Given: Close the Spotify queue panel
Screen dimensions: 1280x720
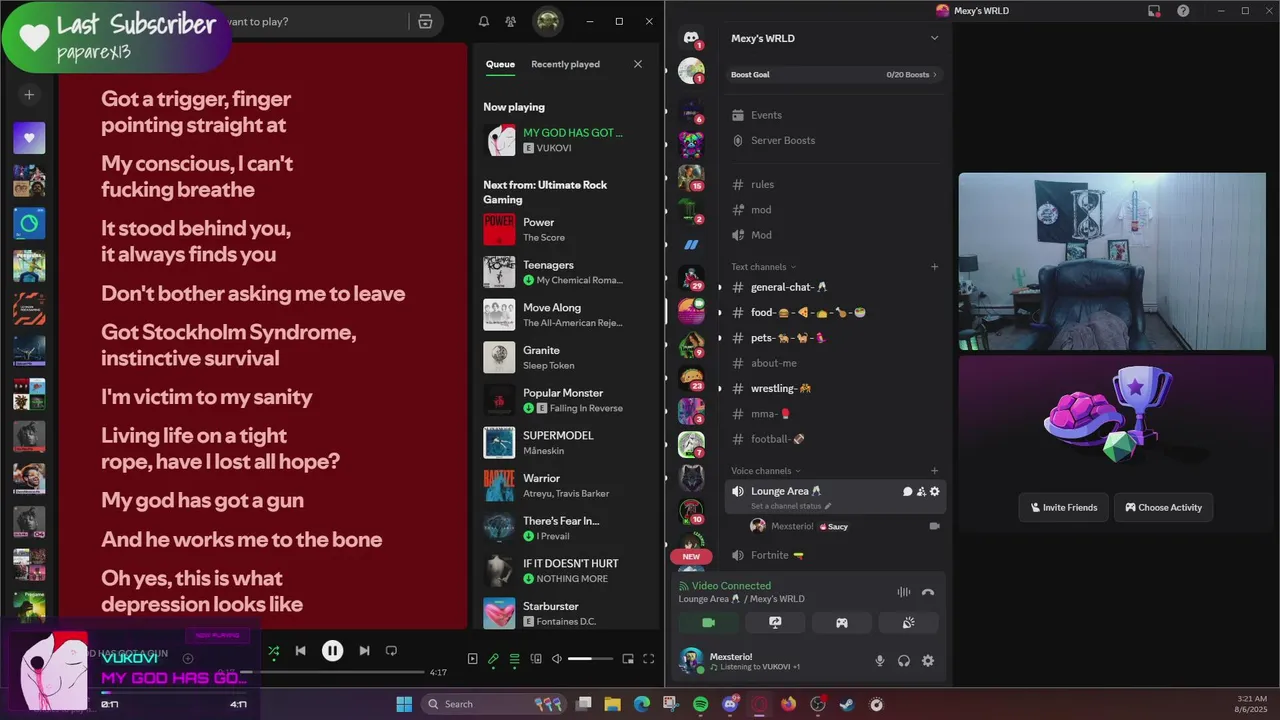Looking at the screenshot, I should click(638, 64).
